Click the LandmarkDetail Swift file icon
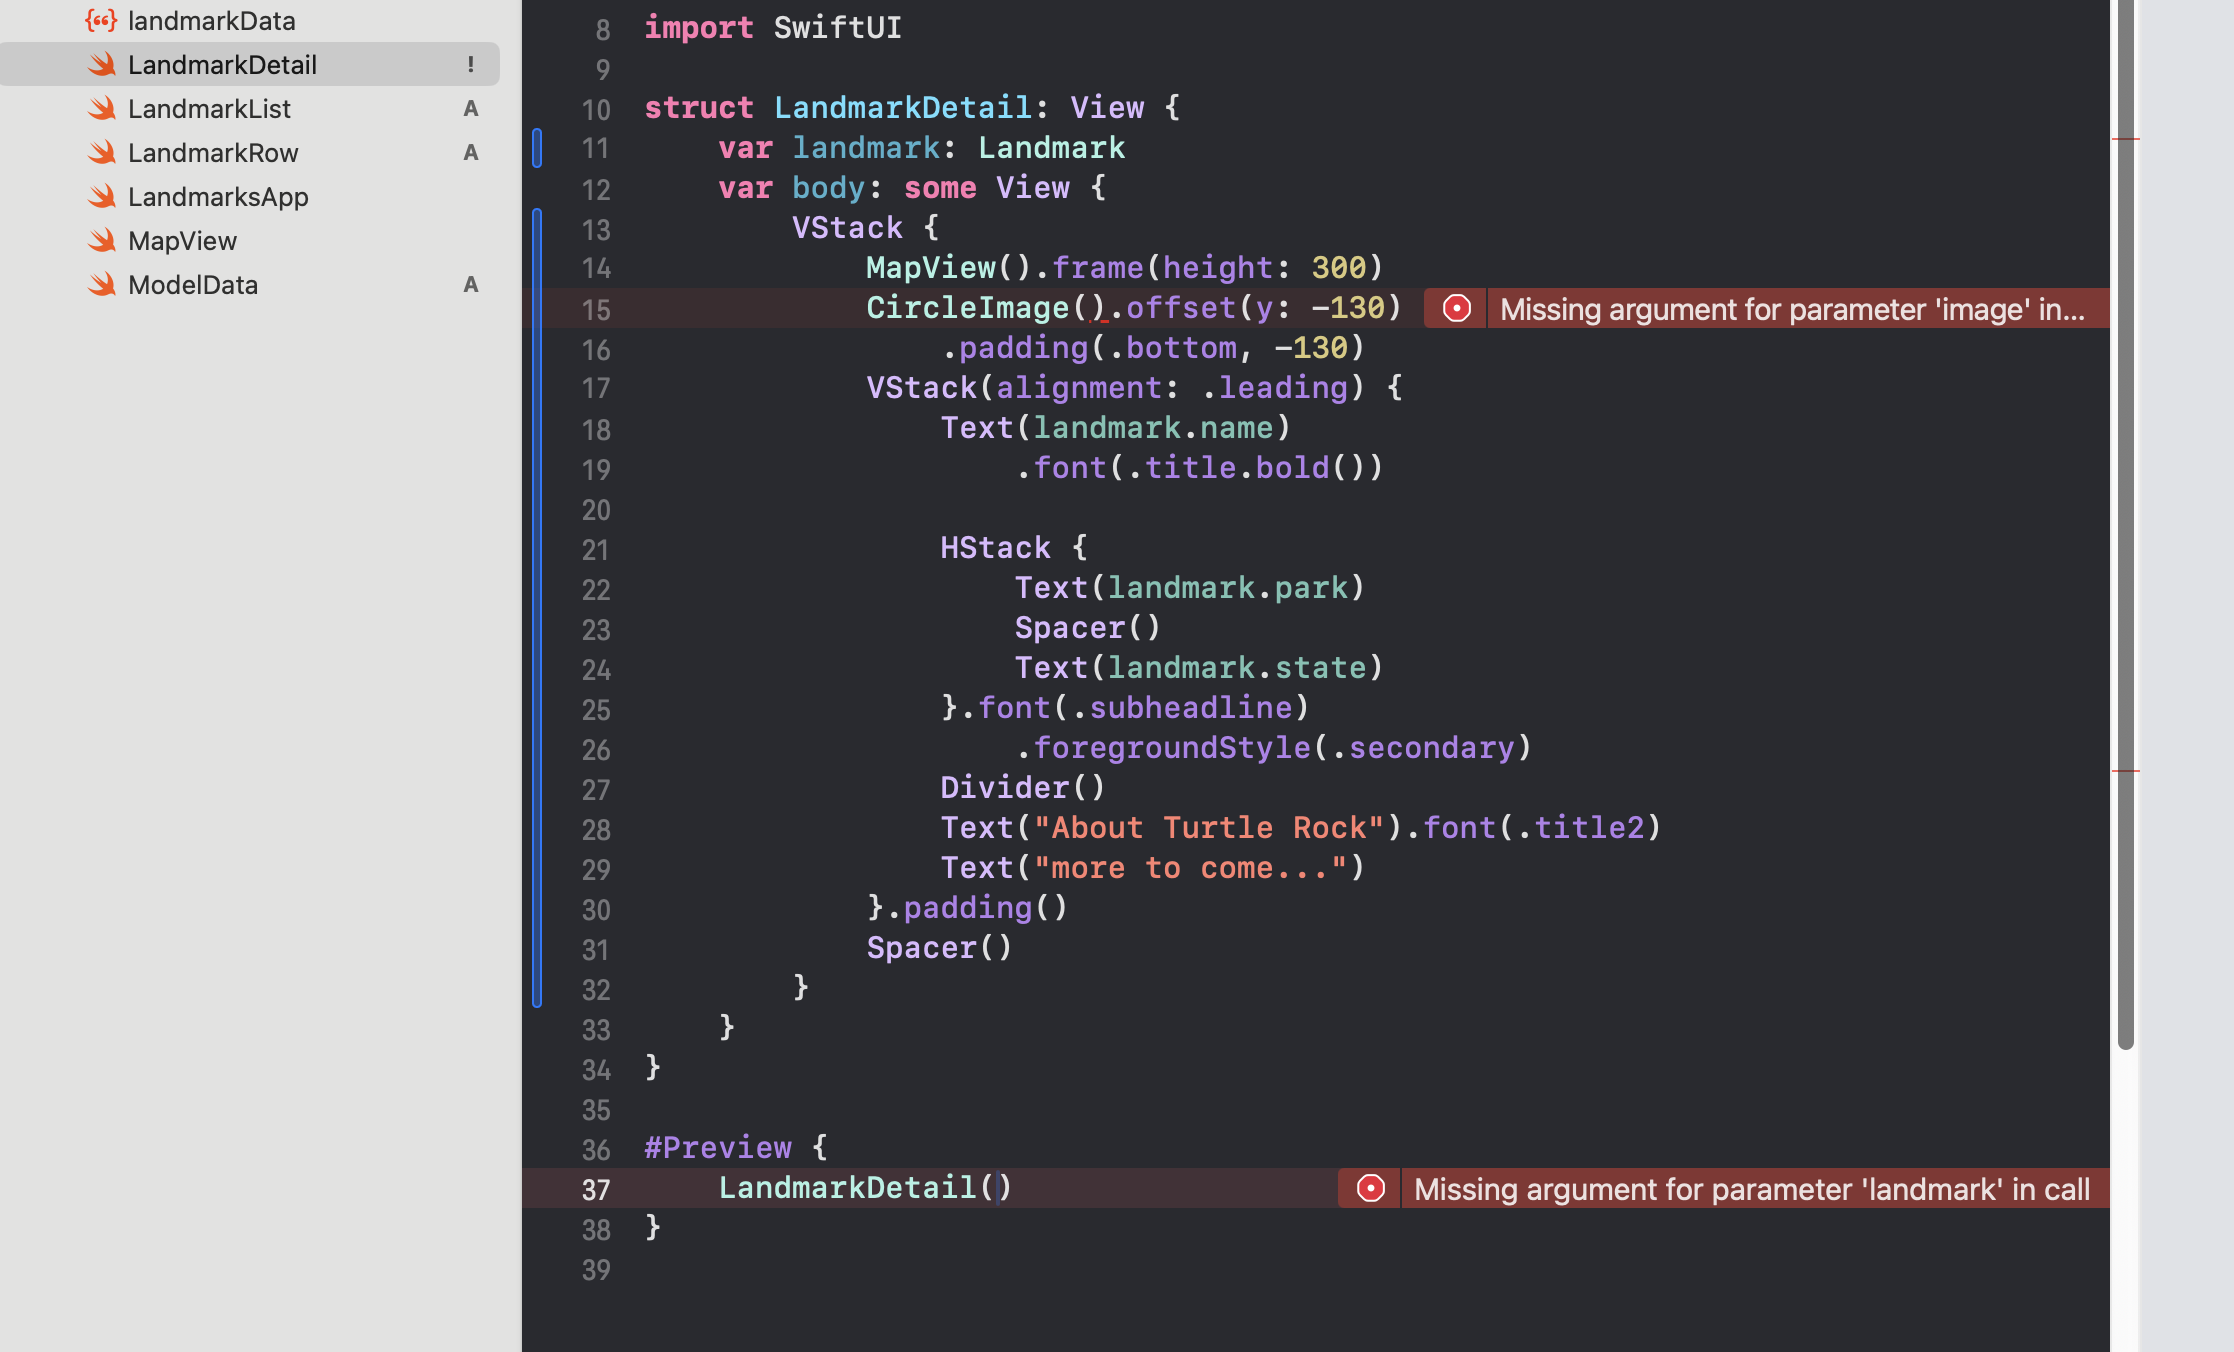The image size is (2234, 1352). tap(101, 65)
